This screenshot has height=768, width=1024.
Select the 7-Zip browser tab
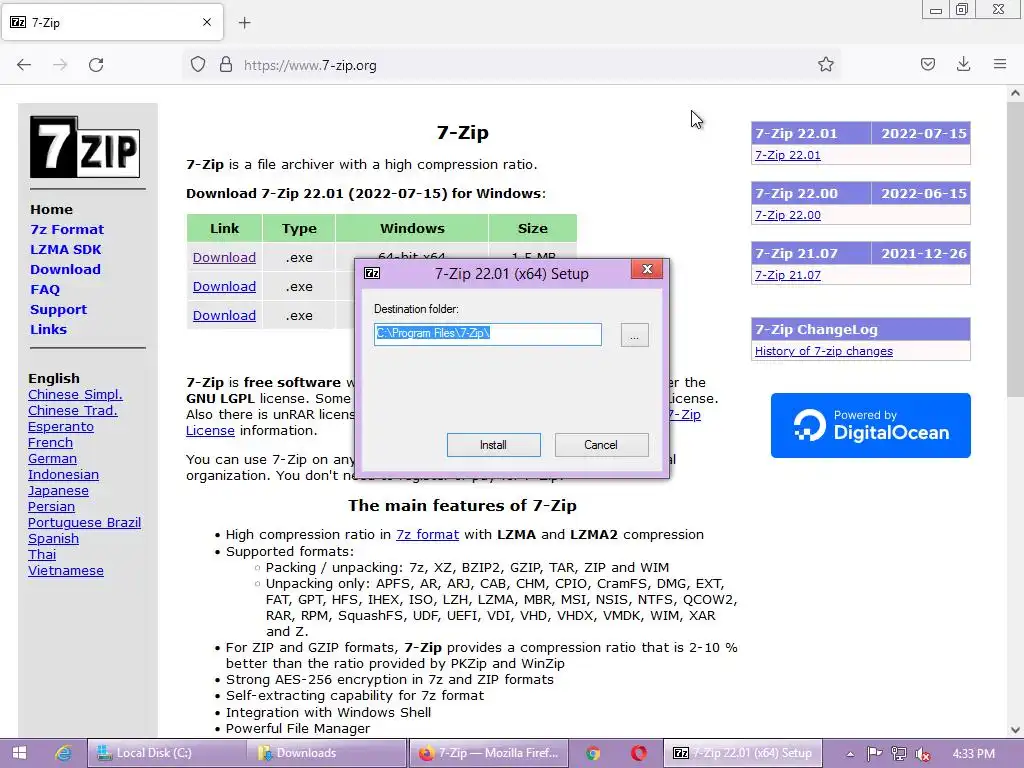pyautogui.click(x=112, y=22)
